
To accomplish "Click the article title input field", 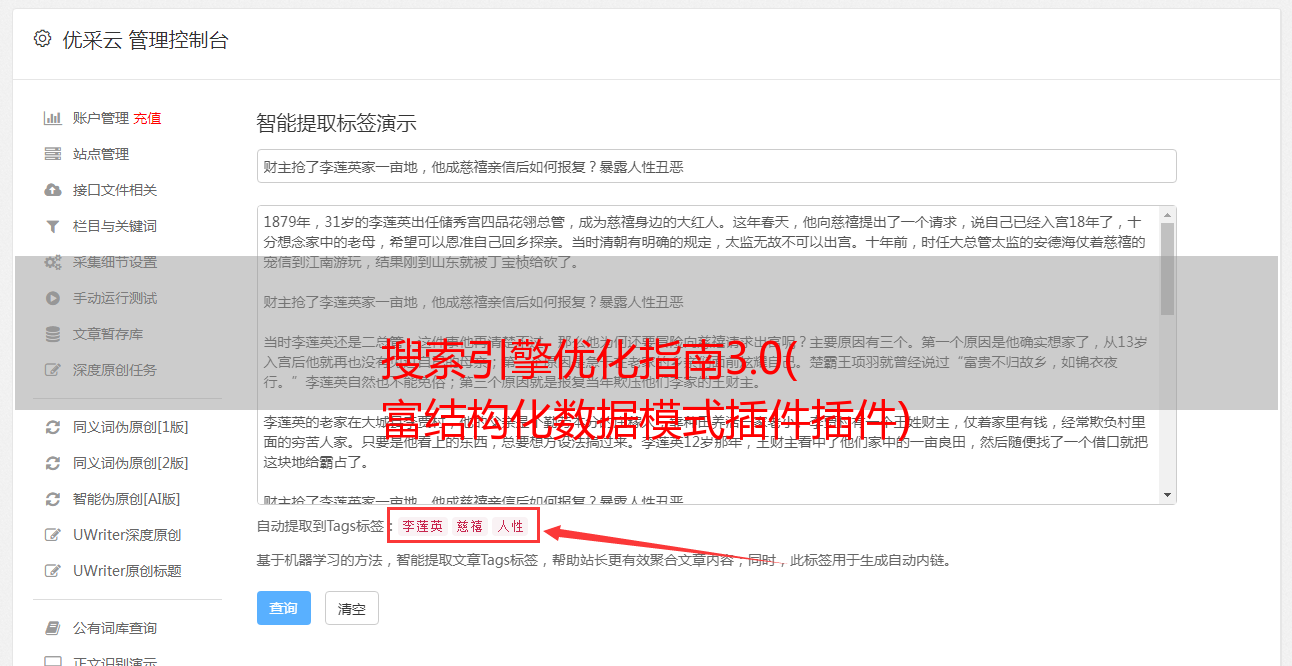I will 716,166.
